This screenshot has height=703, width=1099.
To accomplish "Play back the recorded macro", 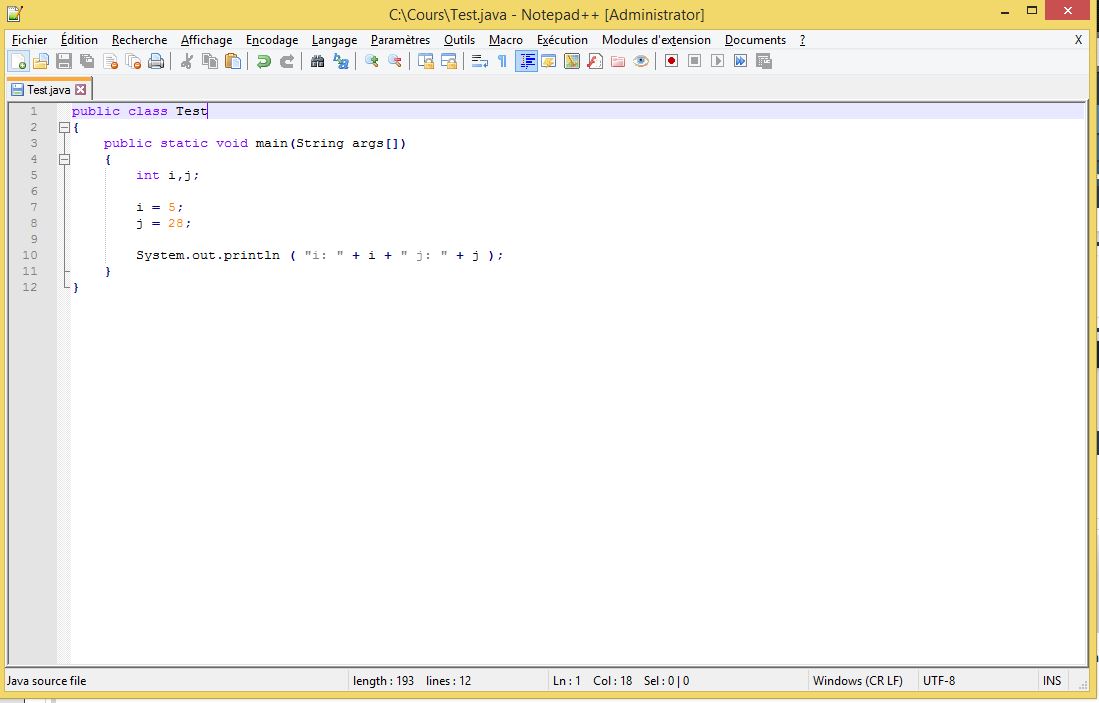I will [718, 62].
